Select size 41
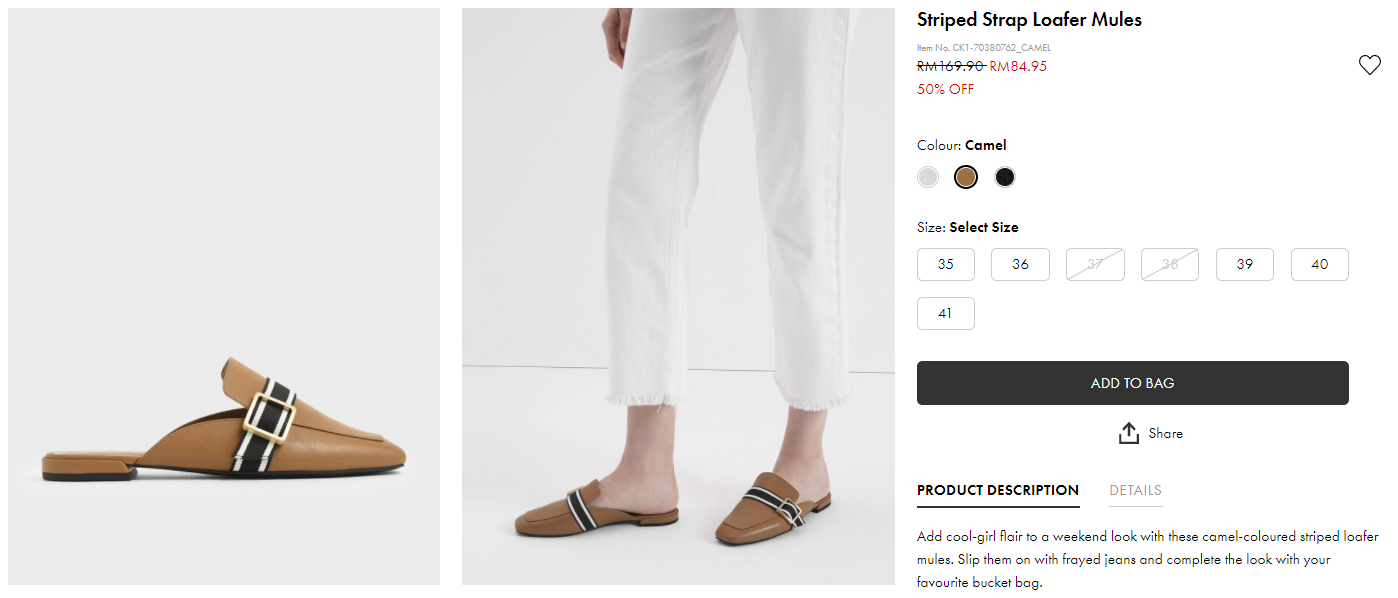This screenshot has height=598, width=1398. (946, 313)
